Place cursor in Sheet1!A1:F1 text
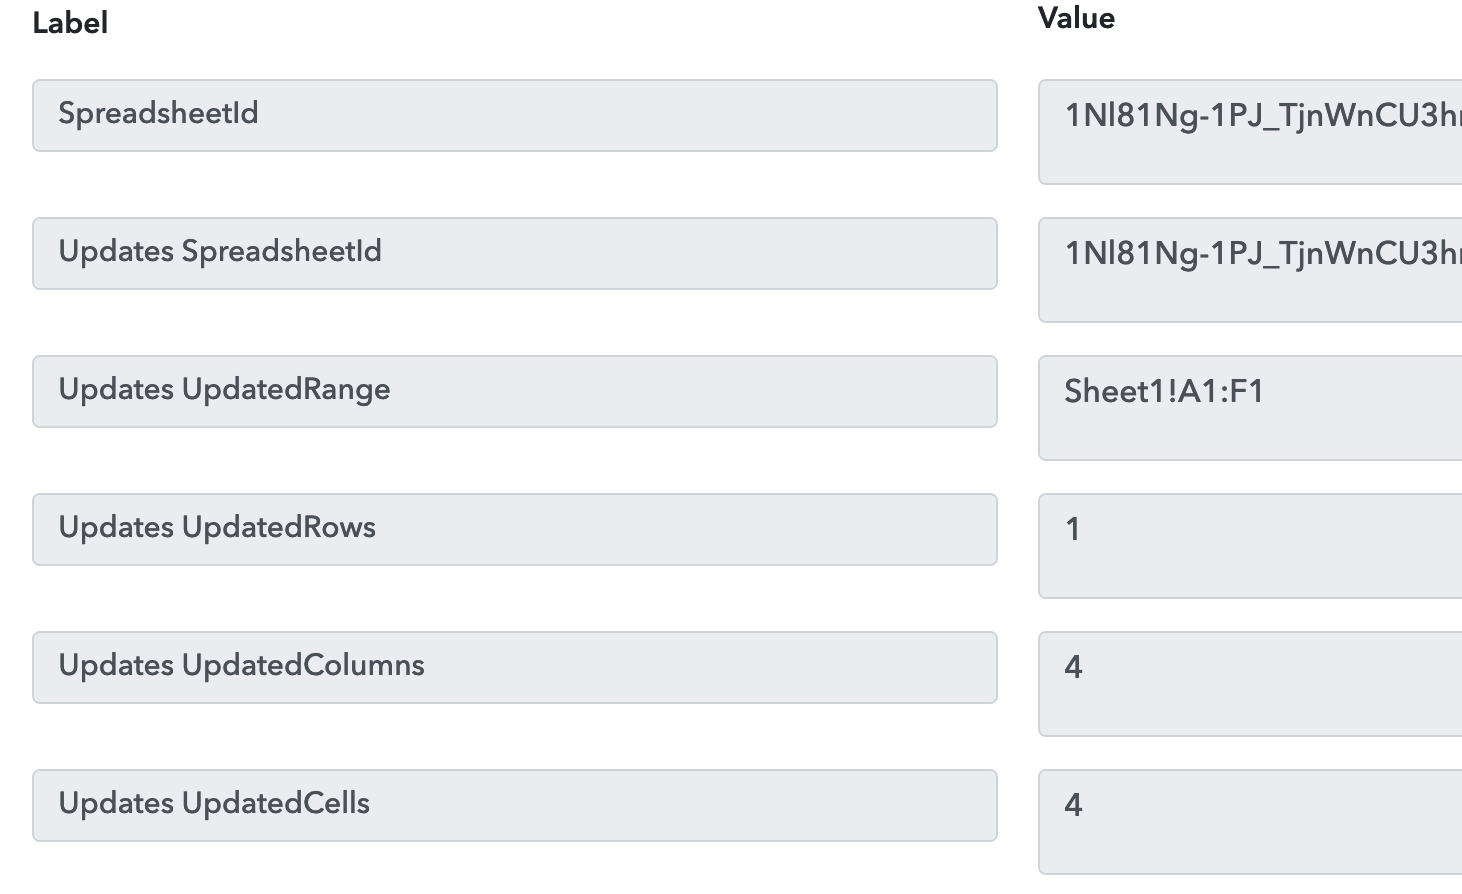This screenshot has width=1462, height=894. [1164, 391]
